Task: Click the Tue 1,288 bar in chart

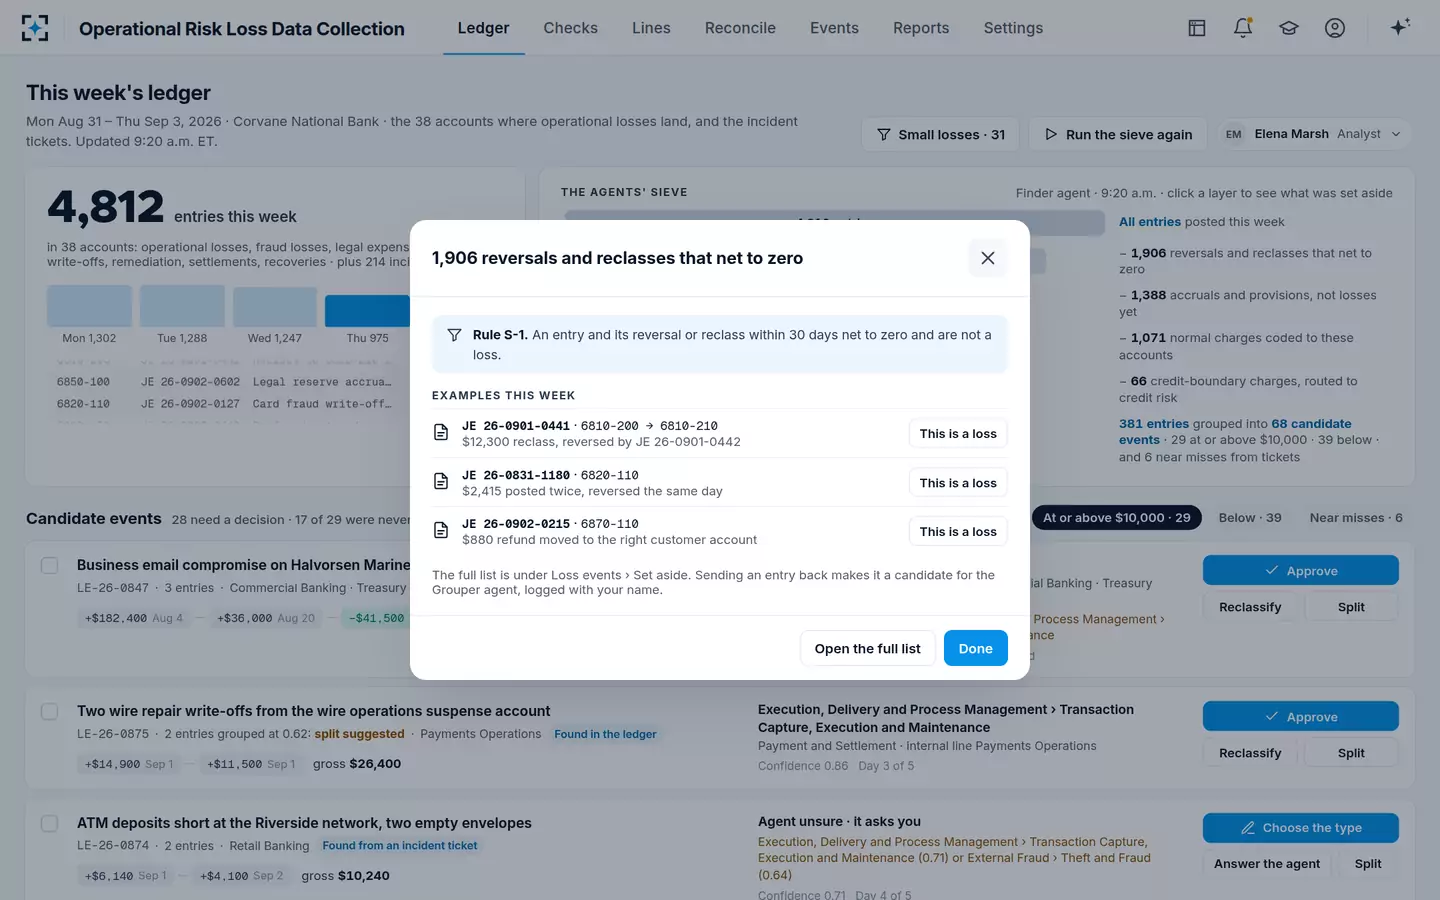Action: click(182, 306)
